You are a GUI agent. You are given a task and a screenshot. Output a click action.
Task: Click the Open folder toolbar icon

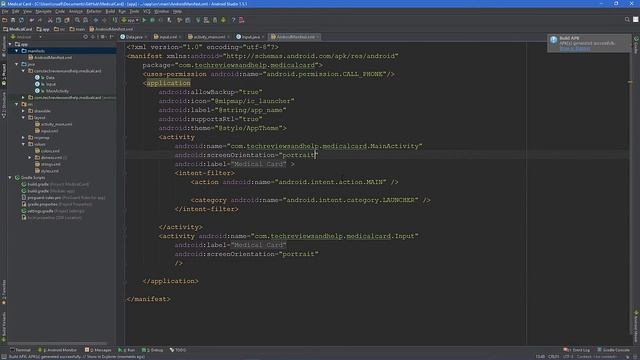coord(4,20)
